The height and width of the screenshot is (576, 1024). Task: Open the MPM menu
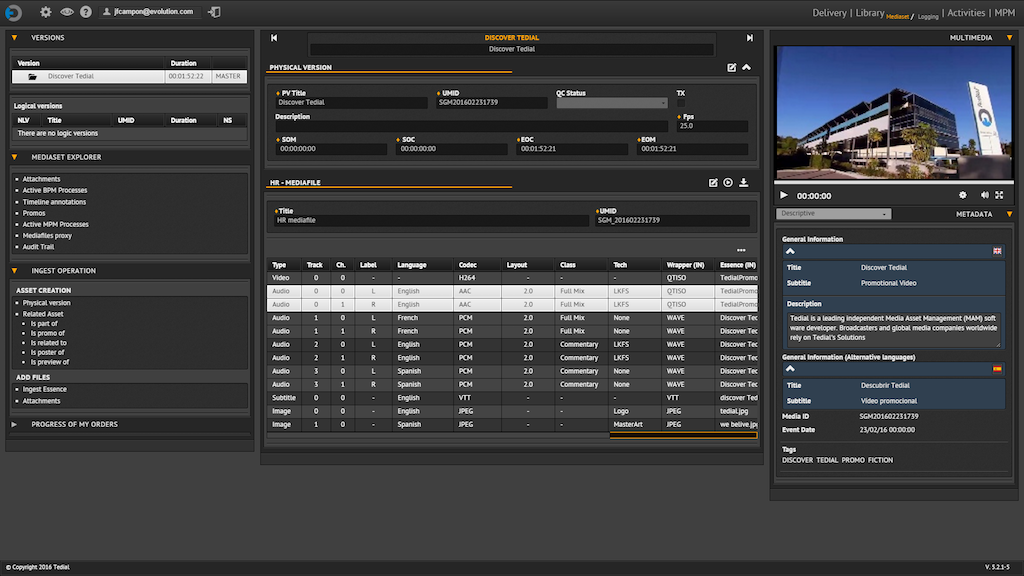pos(1004,12)
